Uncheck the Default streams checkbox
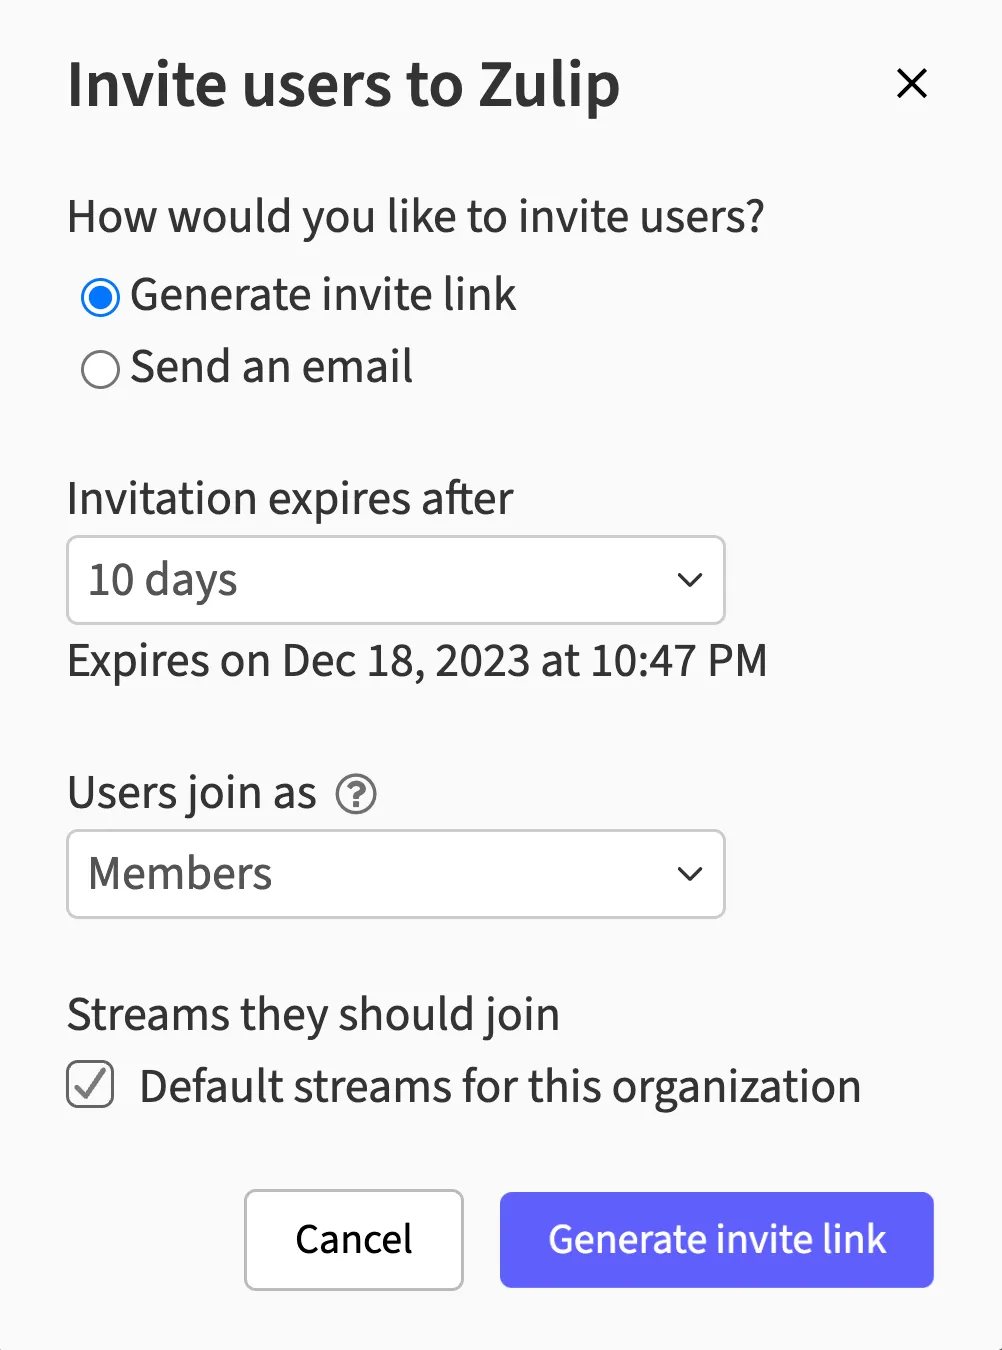This screenshot has width=1002, height=1350. pos(91,1085)
